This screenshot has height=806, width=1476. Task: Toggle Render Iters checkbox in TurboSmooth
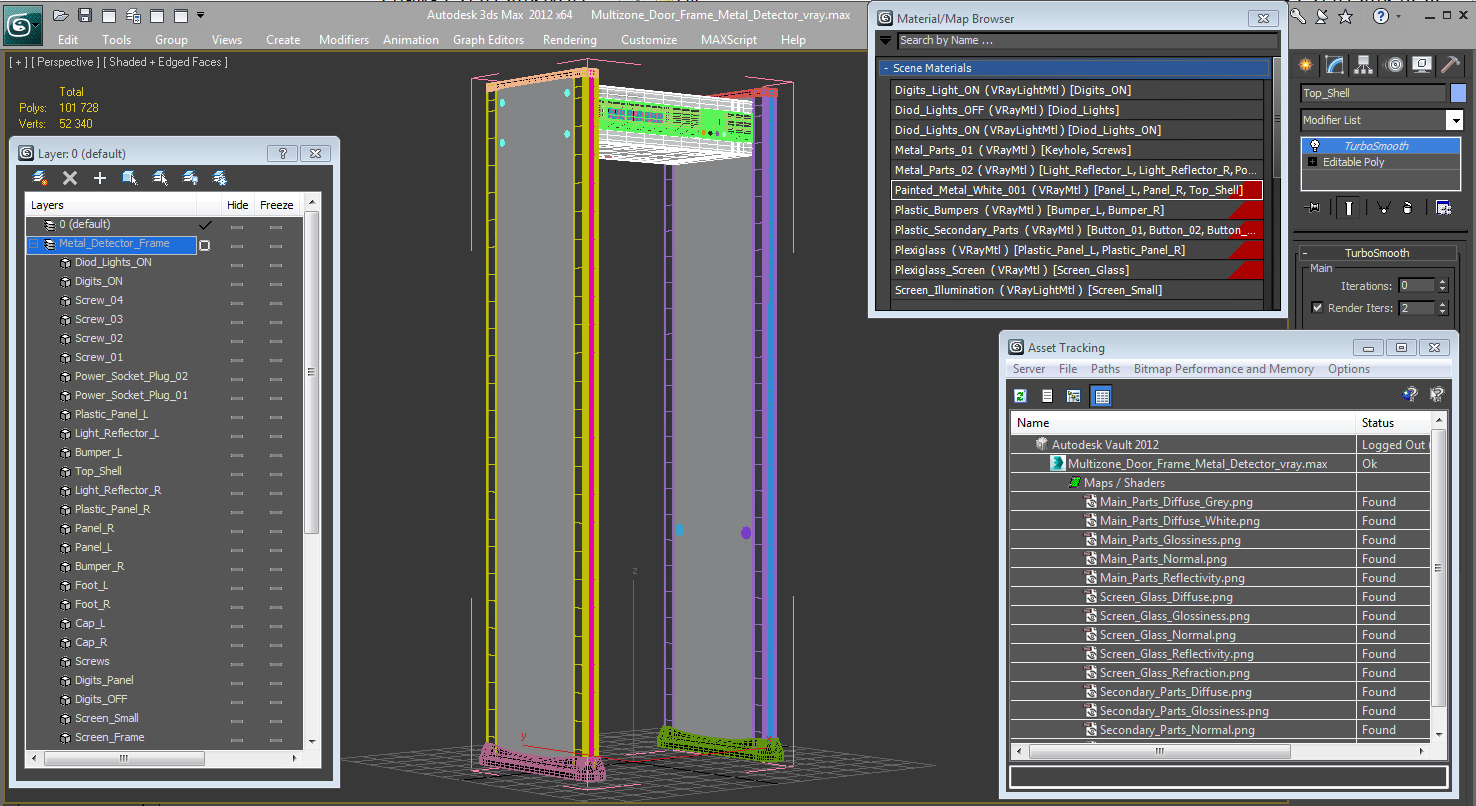(x=1317, y=308)
